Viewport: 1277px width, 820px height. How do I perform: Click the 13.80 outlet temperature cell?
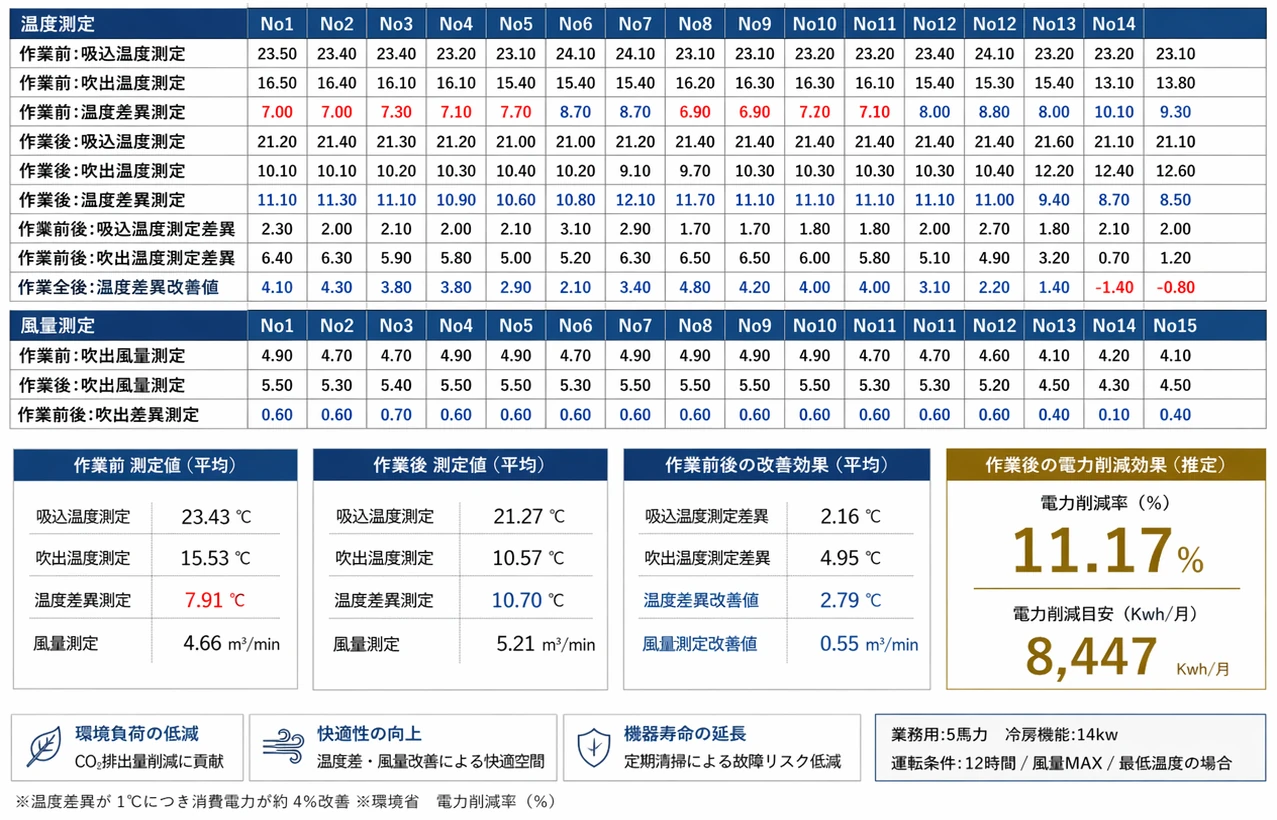pos(1175,83)
